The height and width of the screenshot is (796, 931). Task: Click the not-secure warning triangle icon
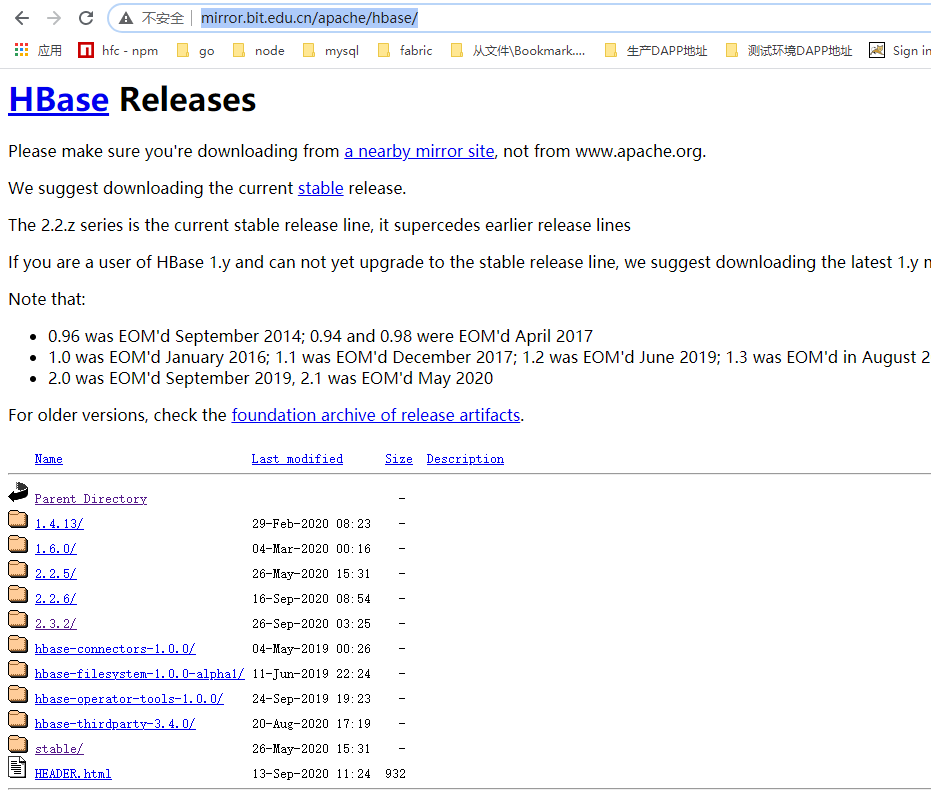click(126, 18)
